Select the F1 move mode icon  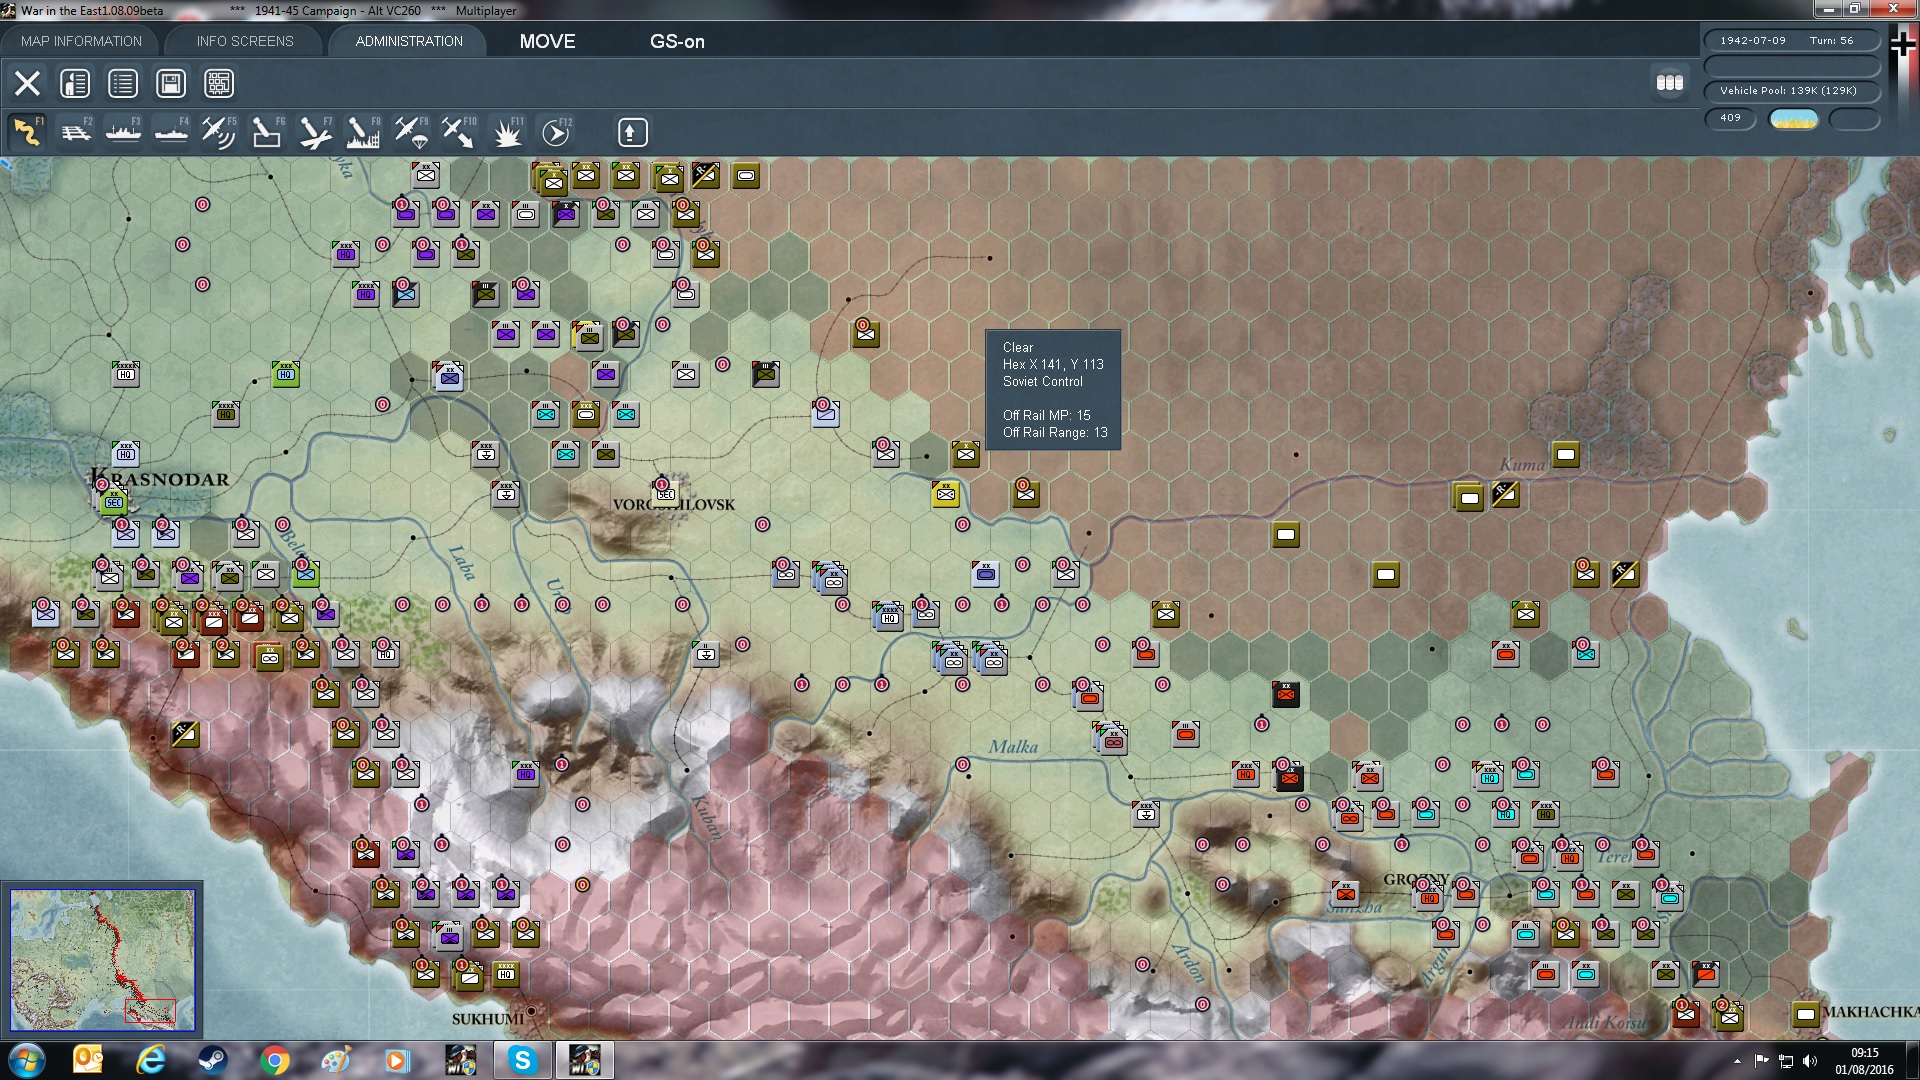click(x=27, y=132)
